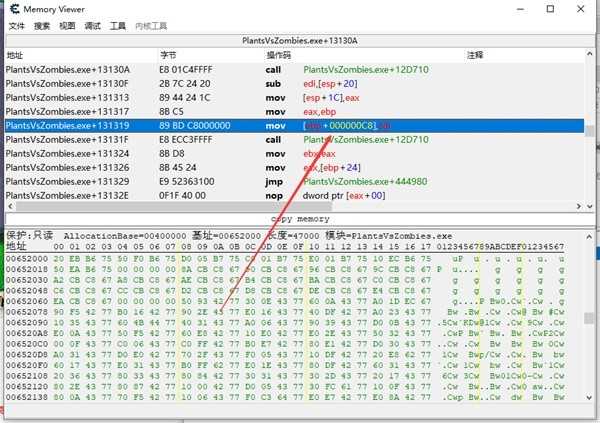The width and height of the screenshot is (600, 423).
Task: Click the 操作码 column header
Action: click(x=278, y=54)
